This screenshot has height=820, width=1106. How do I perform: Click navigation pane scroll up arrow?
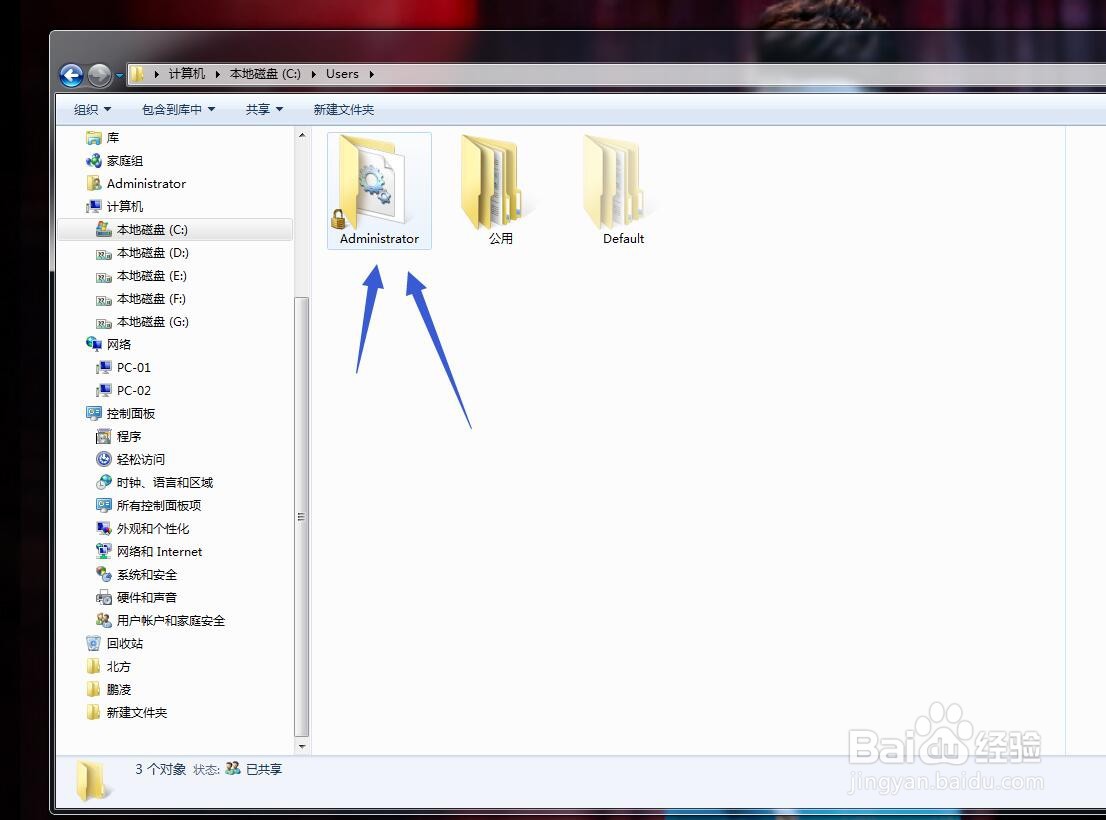(302, 135)
